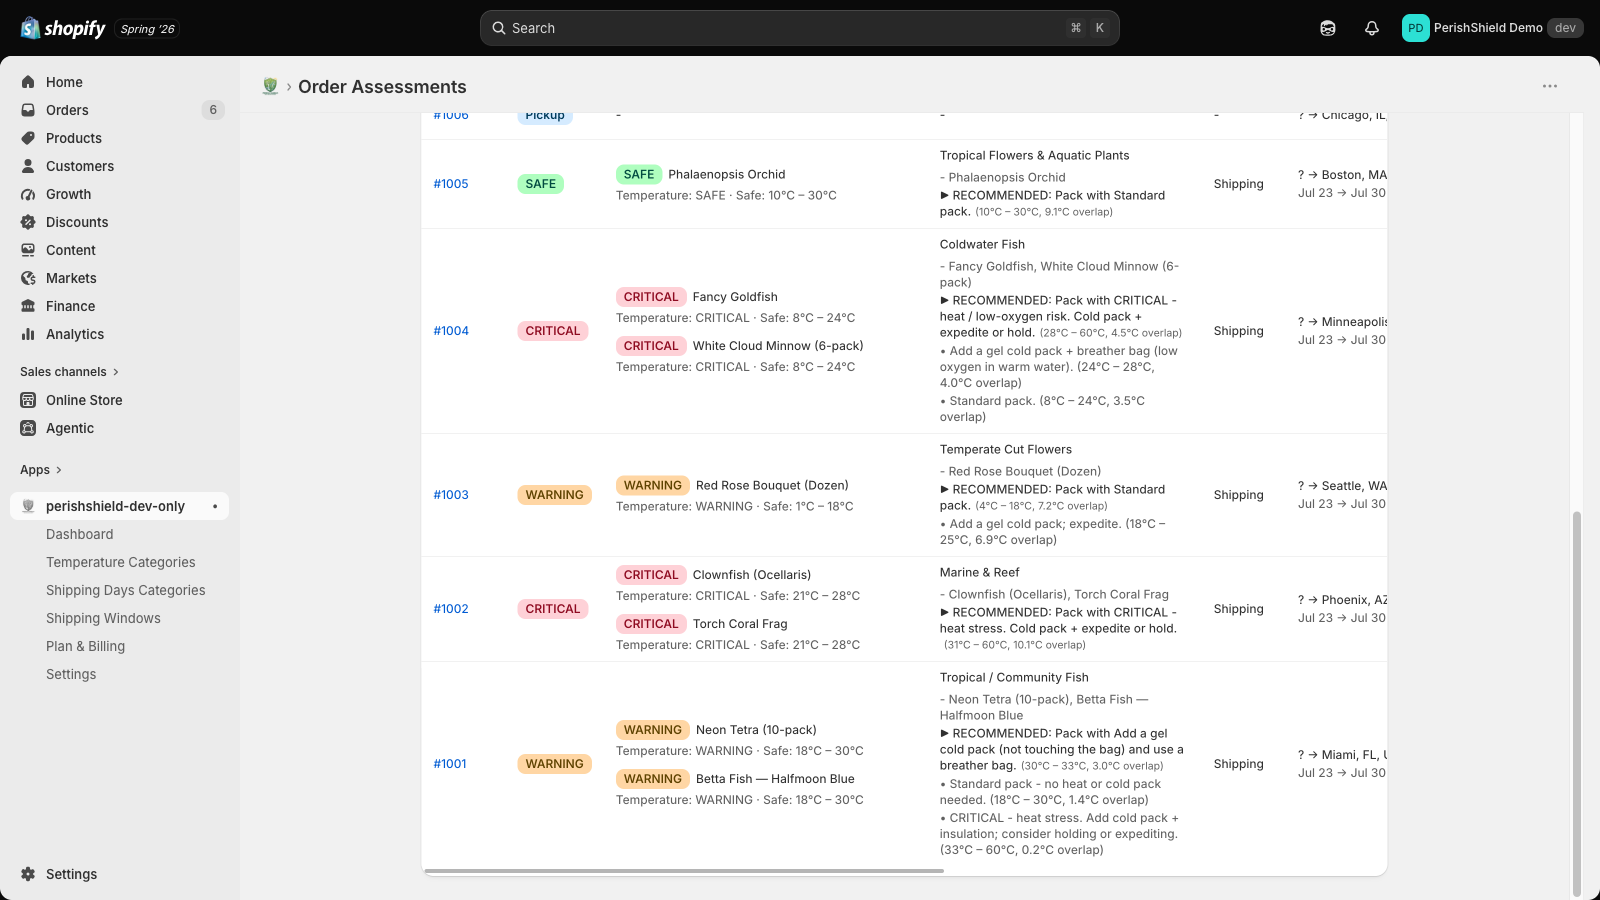Open PerishShield app Settings
Image resolution: width=1600 pixels, height=900 pixels.
tap(71, 674)
